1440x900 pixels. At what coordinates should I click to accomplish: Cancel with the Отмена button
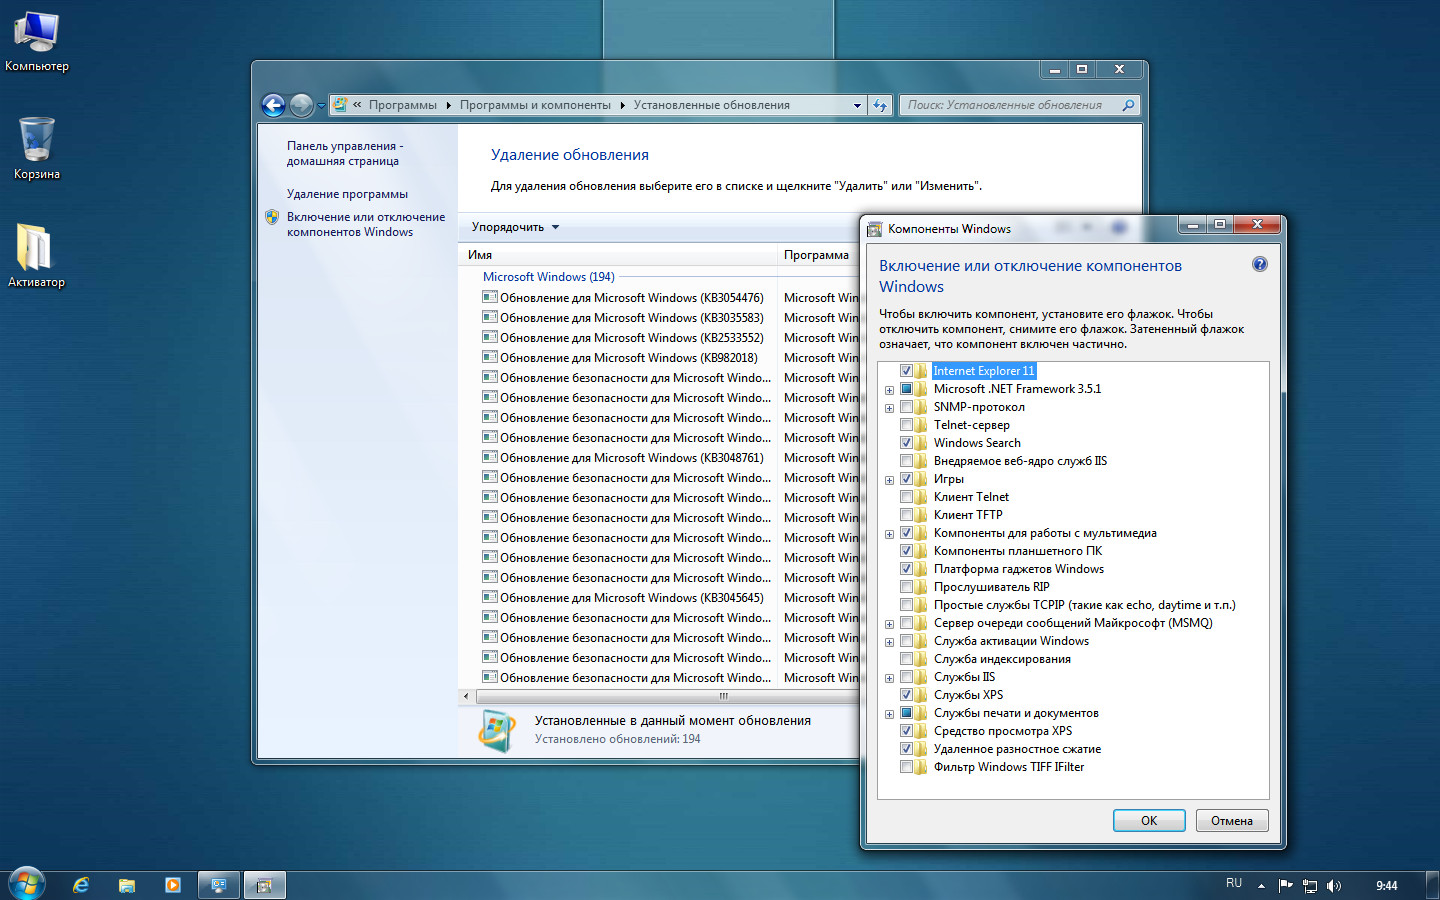click(x=1232, y=820)
